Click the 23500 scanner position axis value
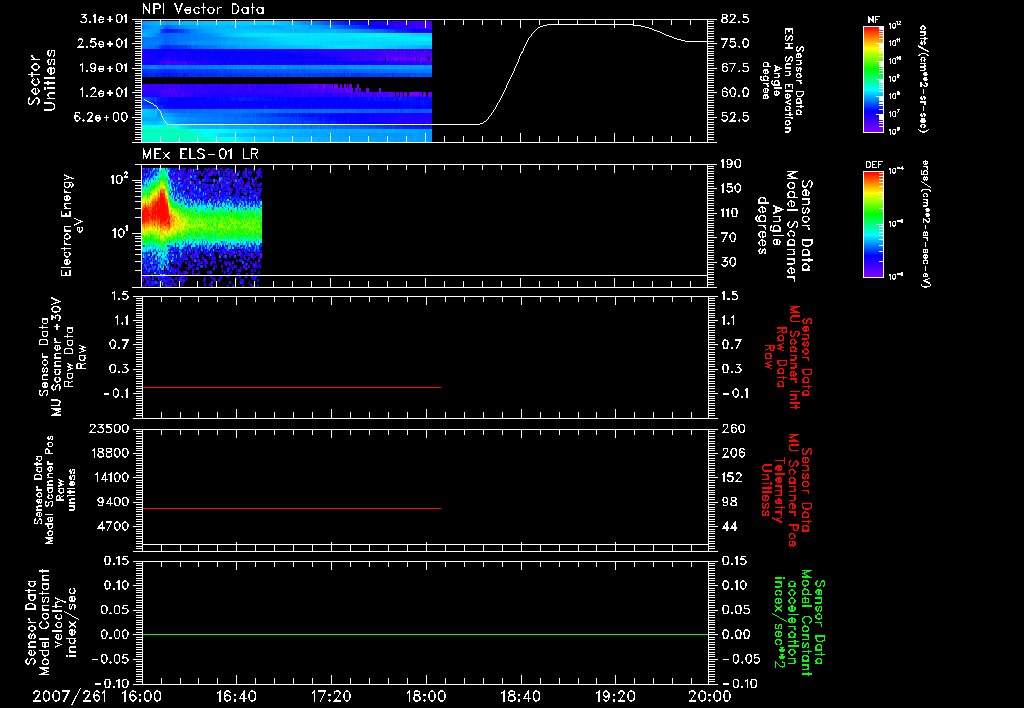 (110, 428)
